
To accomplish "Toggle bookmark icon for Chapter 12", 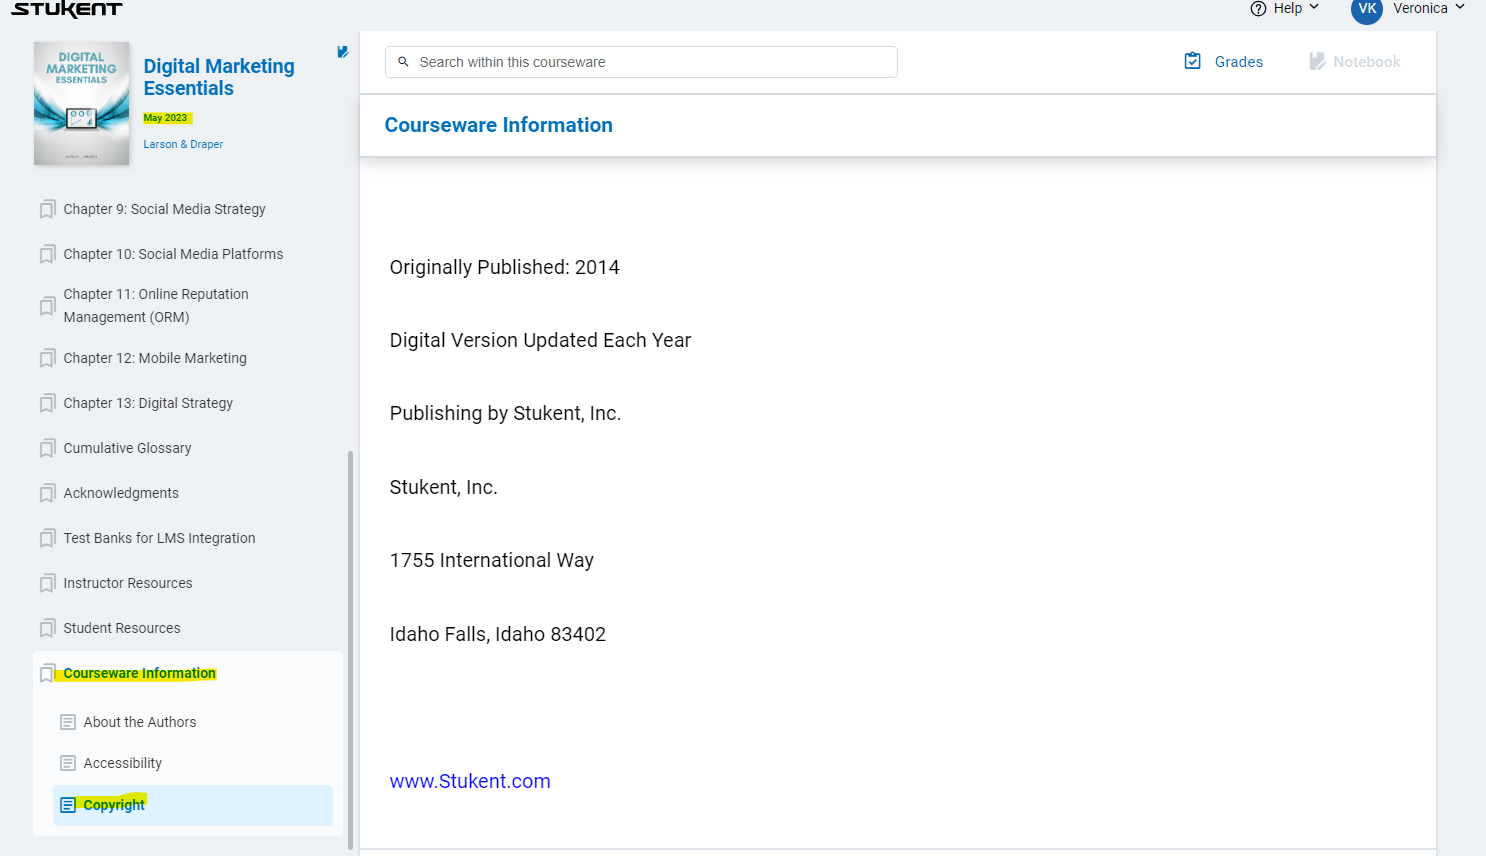I will coord(47,358).
